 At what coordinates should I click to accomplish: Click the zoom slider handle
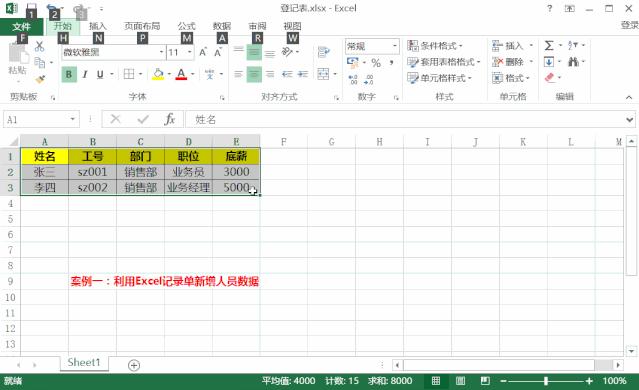tap(546, 381)
